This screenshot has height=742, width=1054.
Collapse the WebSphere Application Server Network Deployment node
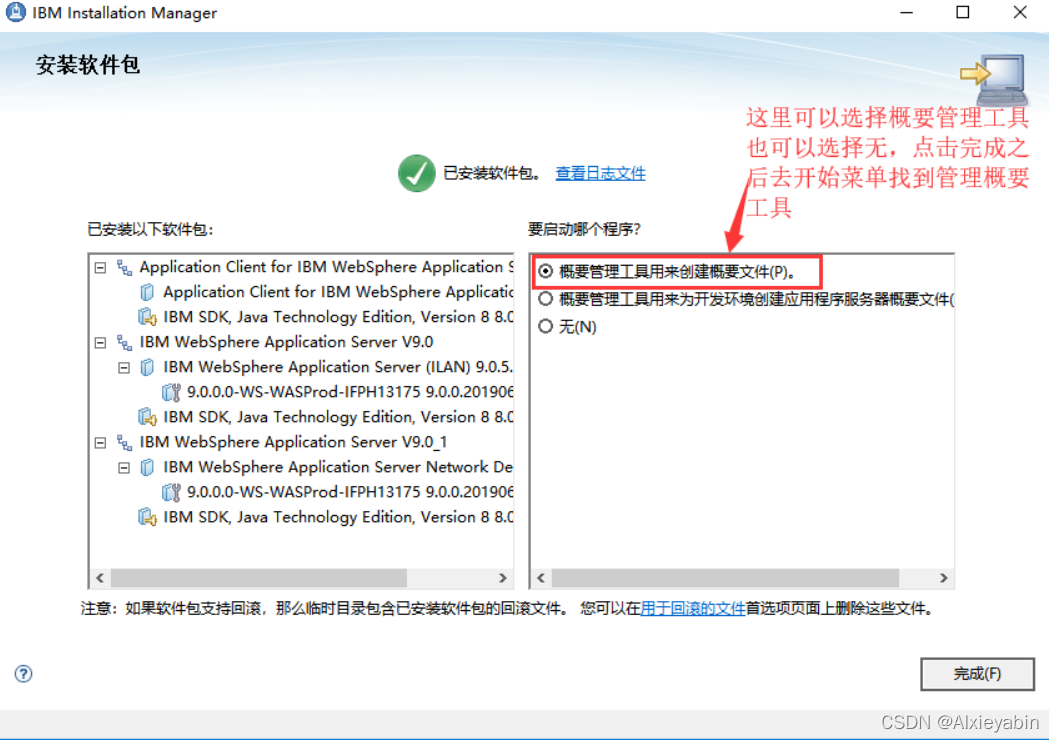pos(124,466)
